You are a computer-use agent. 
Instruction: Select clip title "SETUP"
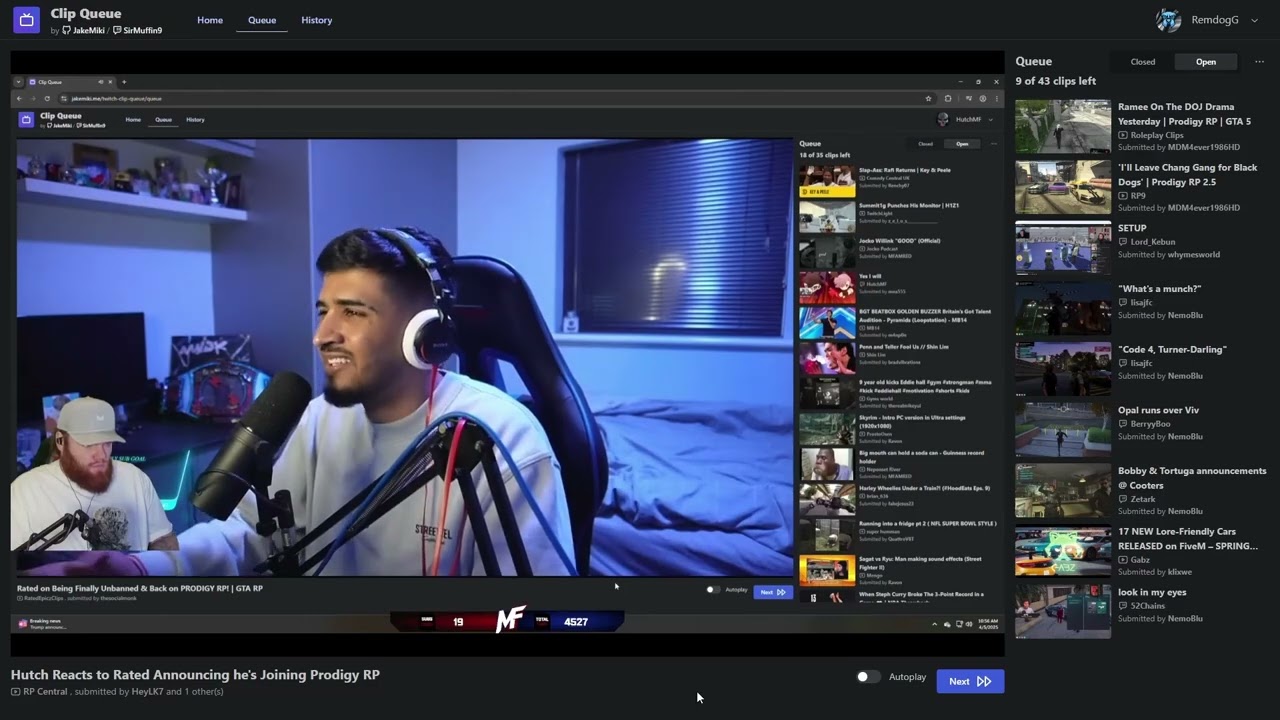[x=1132, y=228]
